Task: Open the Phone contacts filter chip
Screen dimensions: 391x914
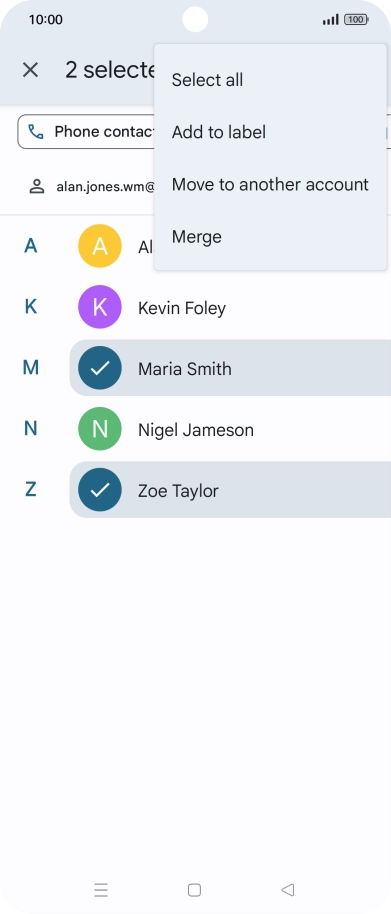Action: [86, 132]
